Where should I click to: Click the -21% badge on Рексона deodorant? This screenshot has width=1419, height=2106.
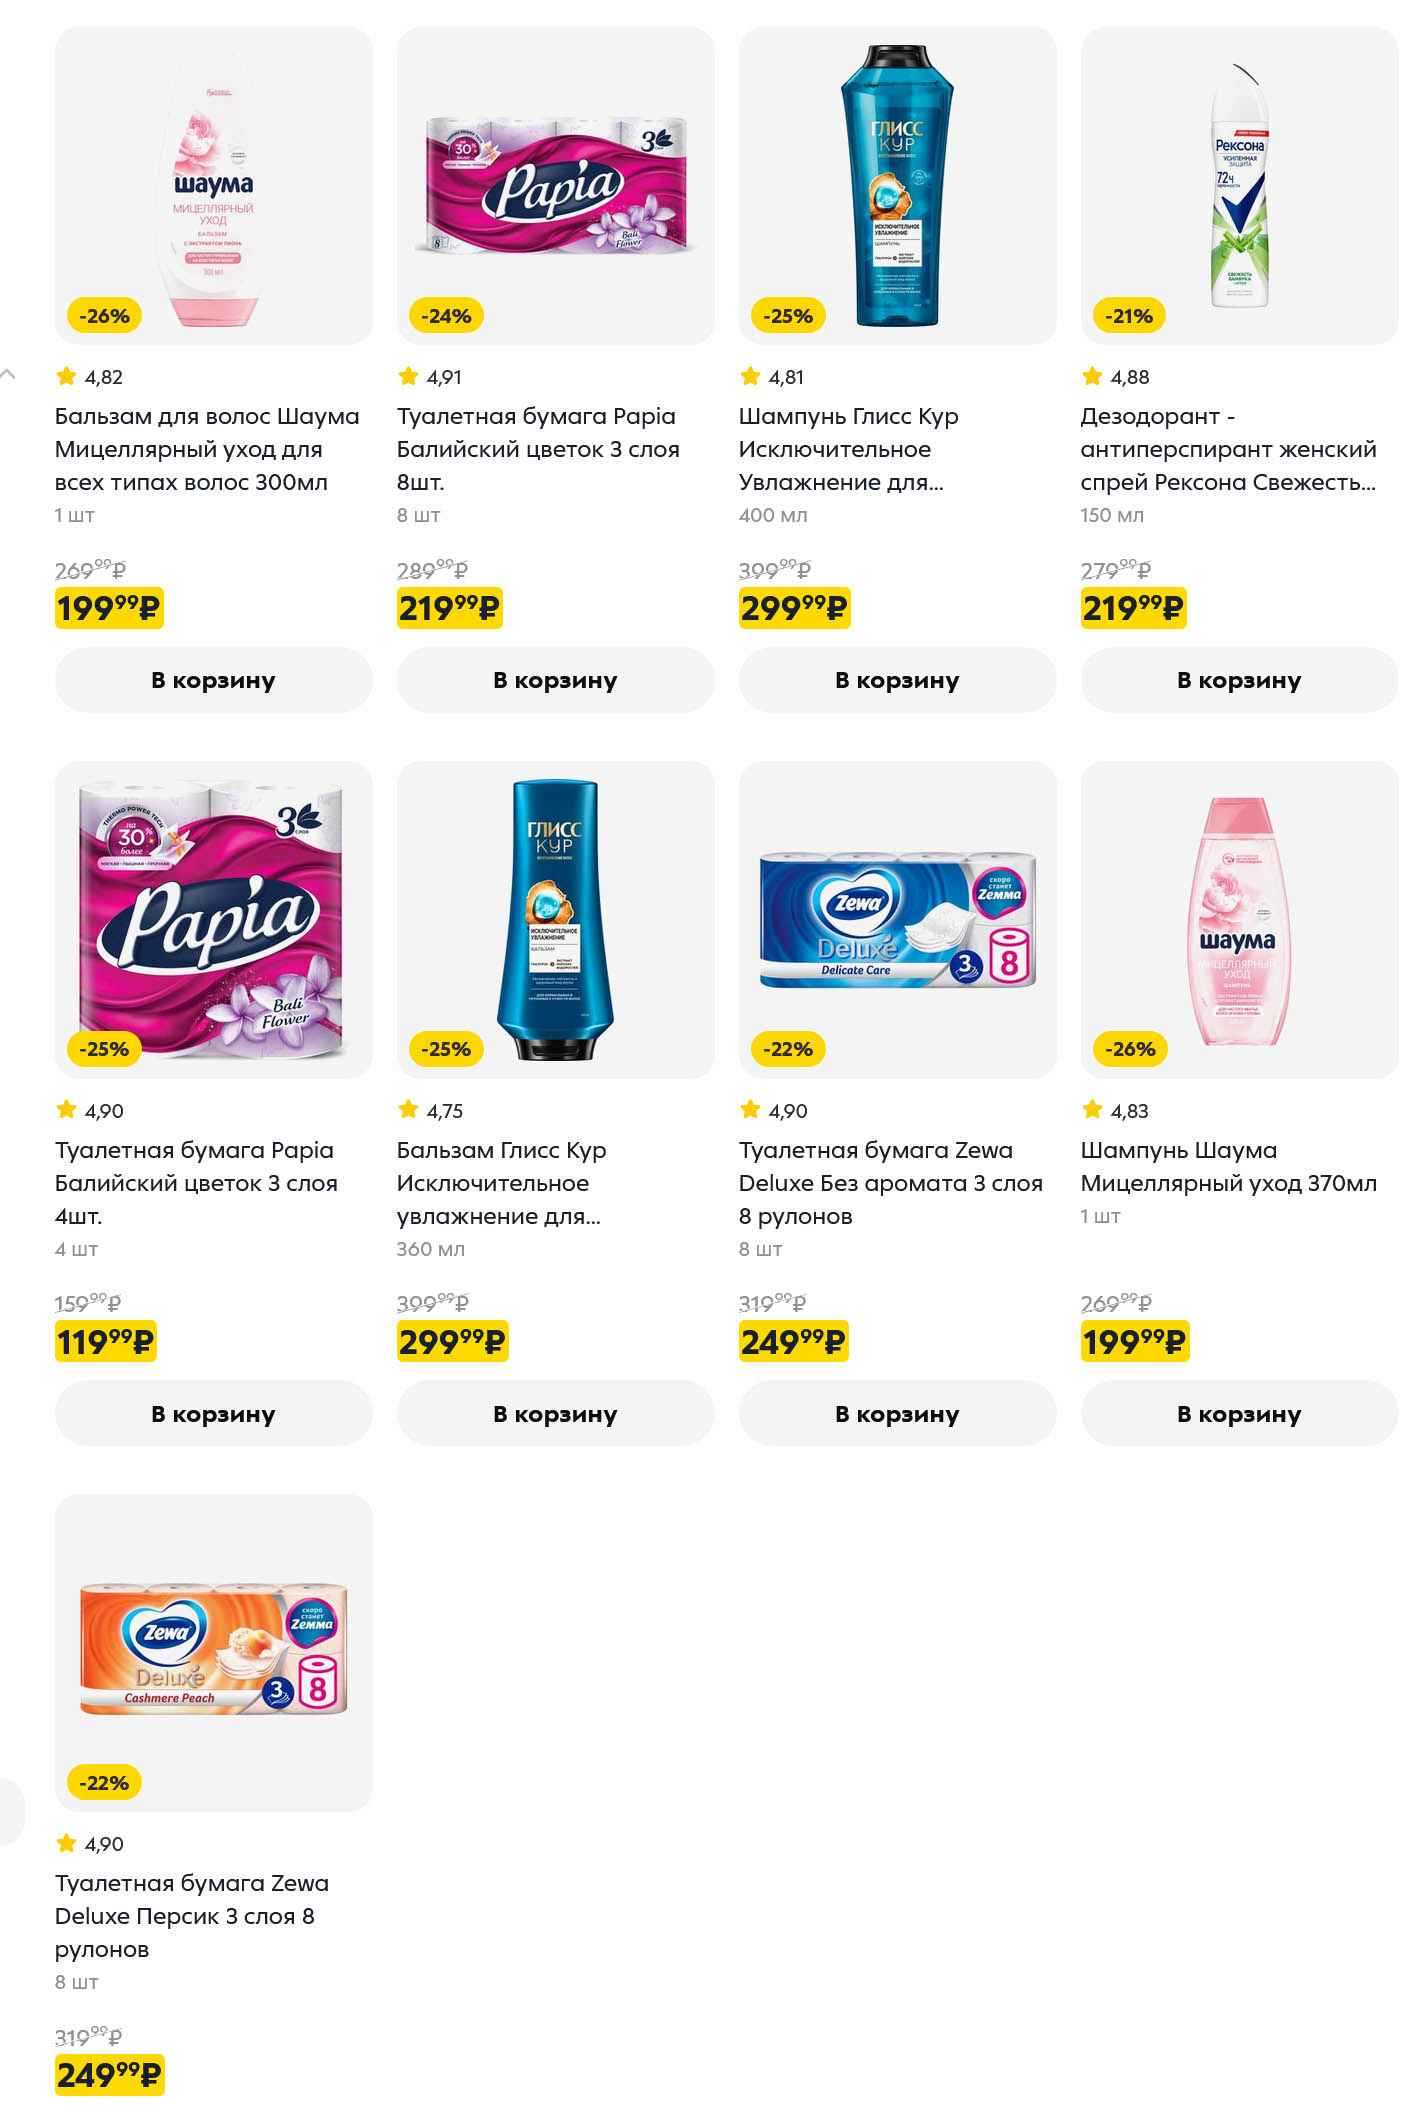[1129, 316]
